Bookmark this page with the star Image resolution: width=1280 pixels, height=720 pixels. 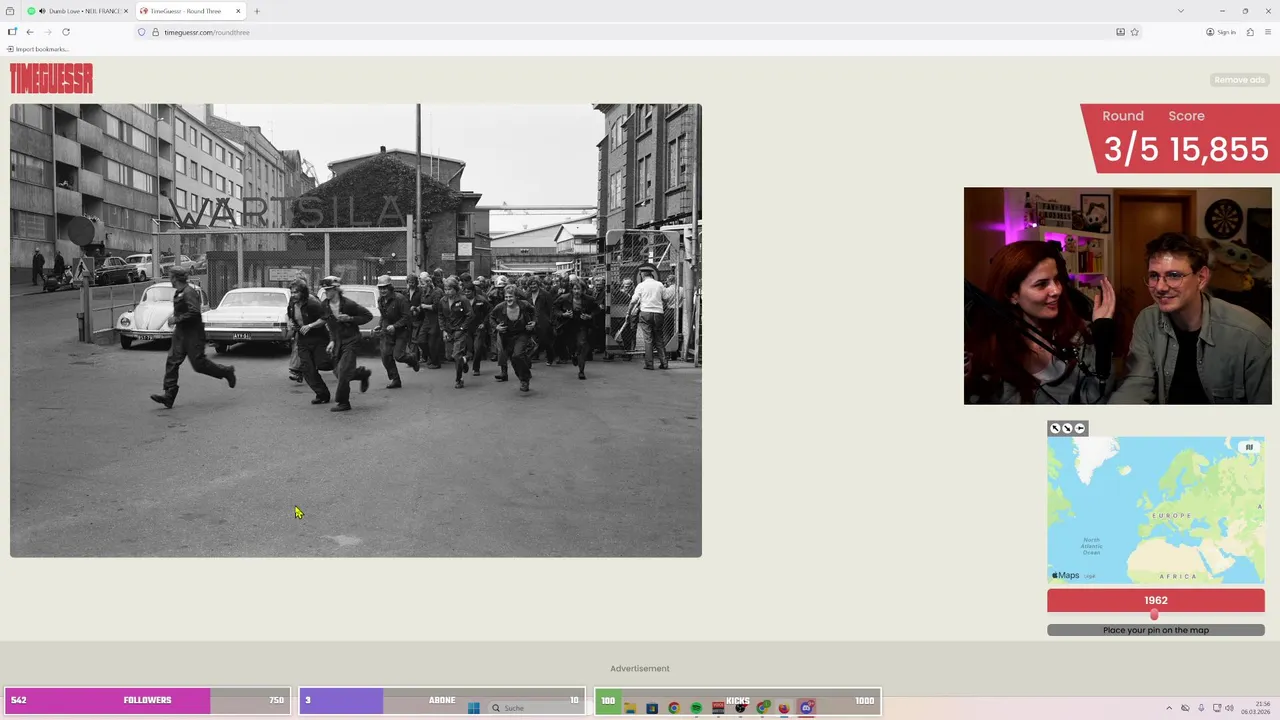click(x=1135, y=32)
